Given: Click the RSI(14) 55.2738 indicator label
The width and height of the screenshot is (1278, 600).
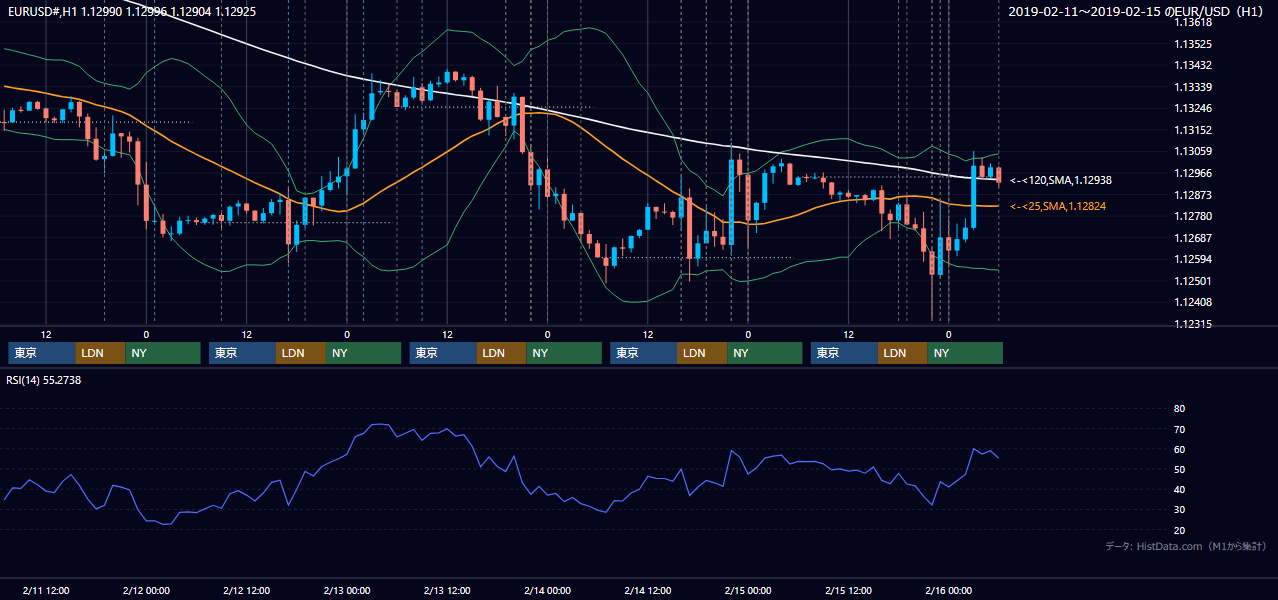Looking at the screenshot, I should click(x=44, y=380).
